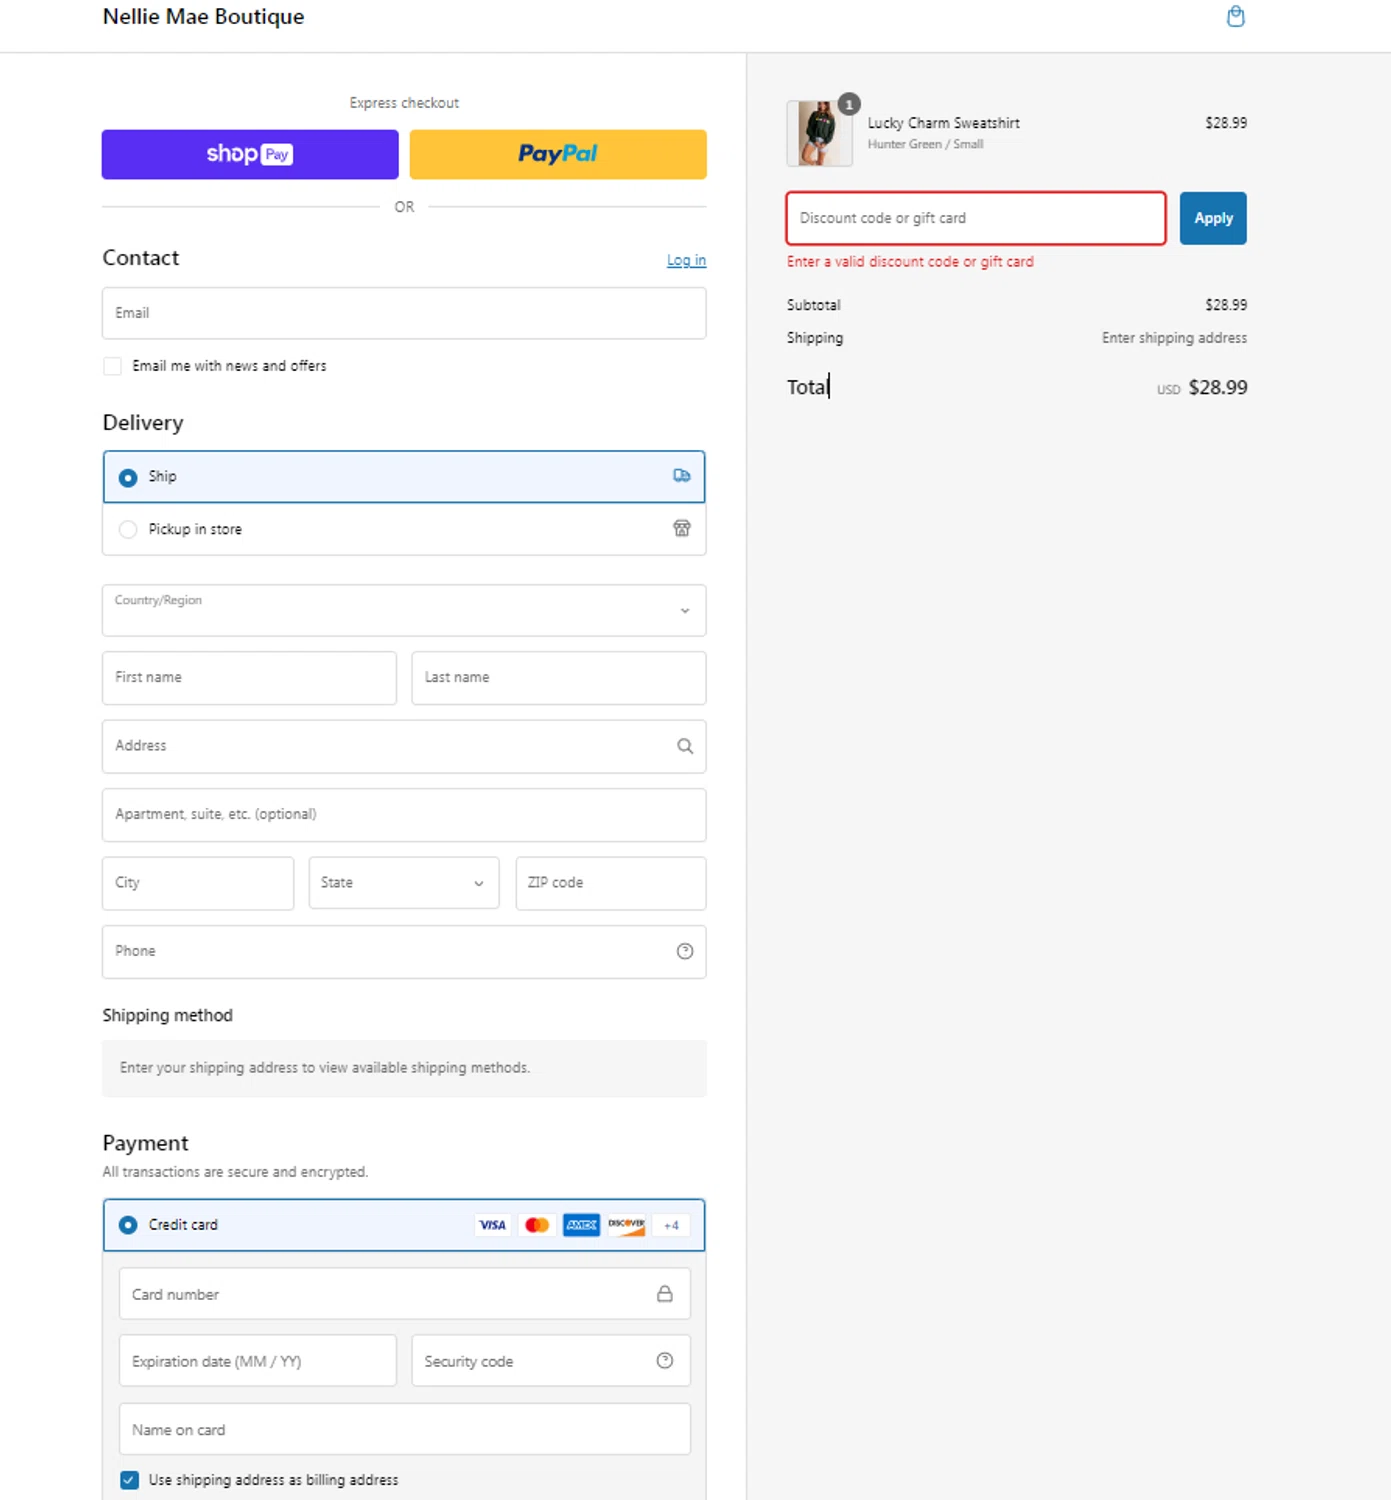
Task: Expand the State dropdown
Action: tap(404, 883)
